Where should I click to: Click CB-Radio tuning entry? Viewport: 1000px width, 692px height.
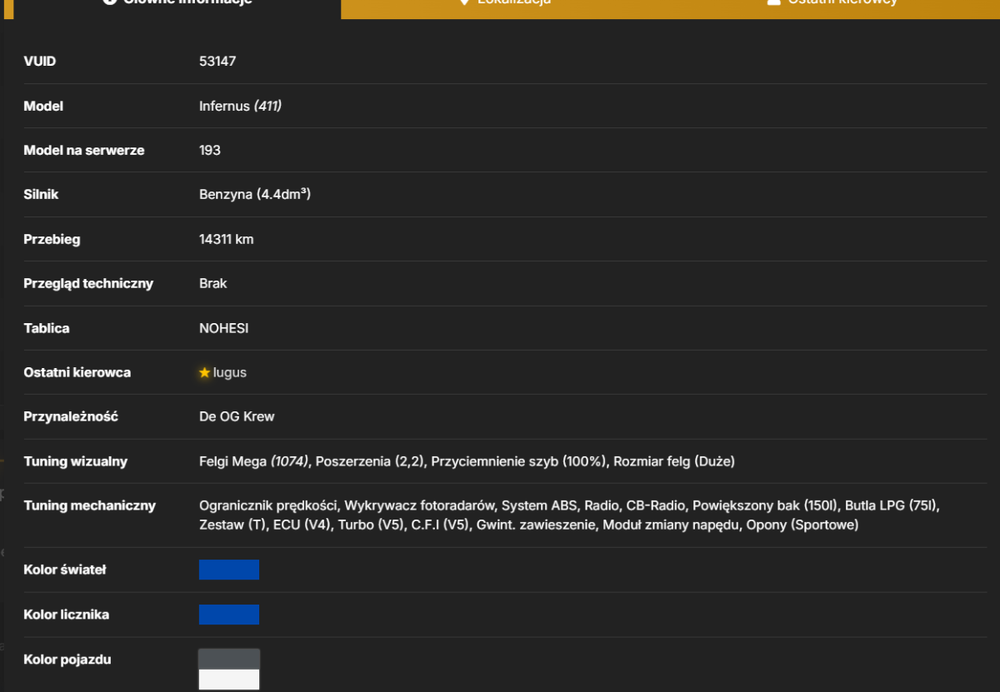[x=655, y=506]
